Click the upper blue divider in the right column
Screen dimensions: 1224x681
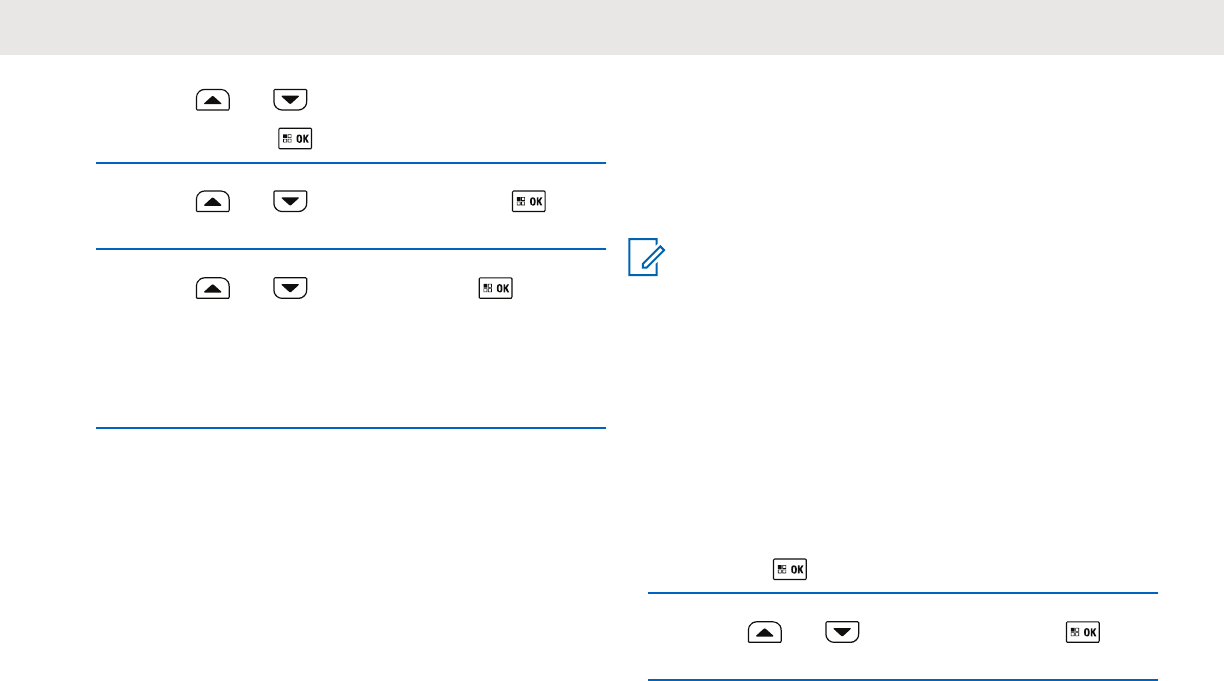(903, 593)
